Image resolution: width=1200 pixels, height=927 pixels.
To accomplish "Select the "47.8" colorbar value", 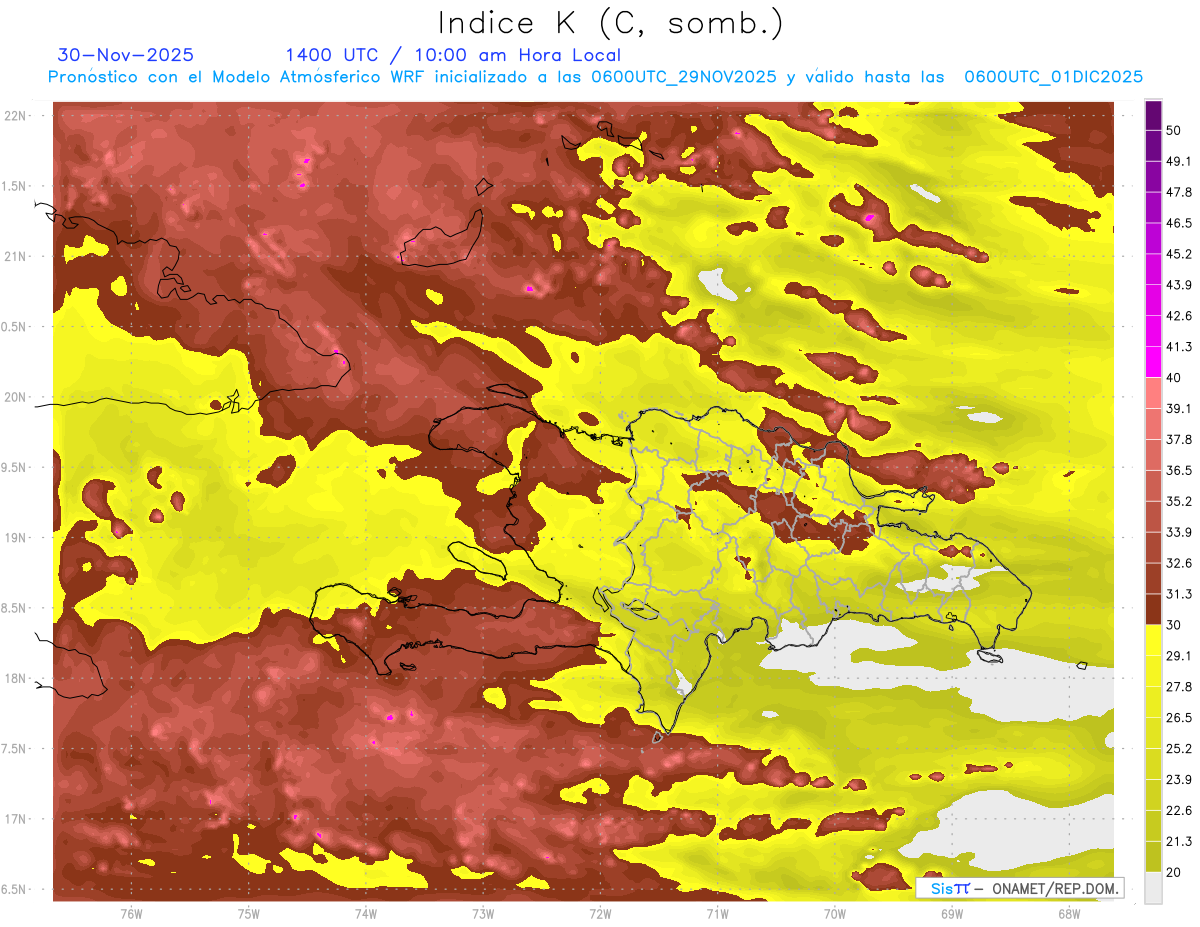I will 1179,193.
